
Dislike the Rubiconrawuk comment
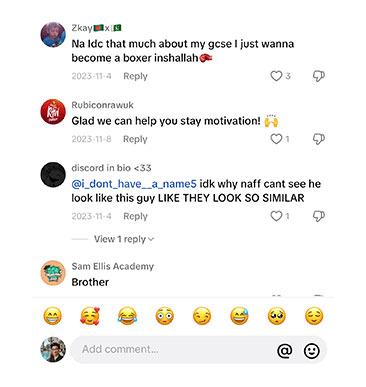[318, 139]
